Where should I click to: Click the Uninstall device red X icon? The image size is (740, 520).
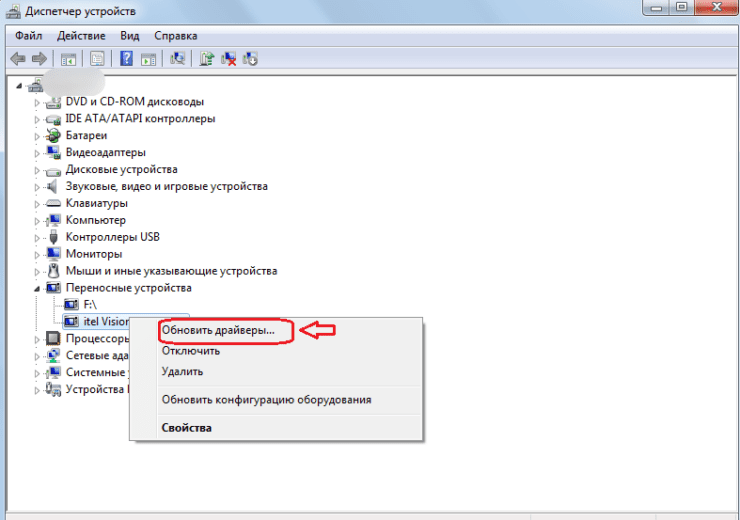point(228,59)
